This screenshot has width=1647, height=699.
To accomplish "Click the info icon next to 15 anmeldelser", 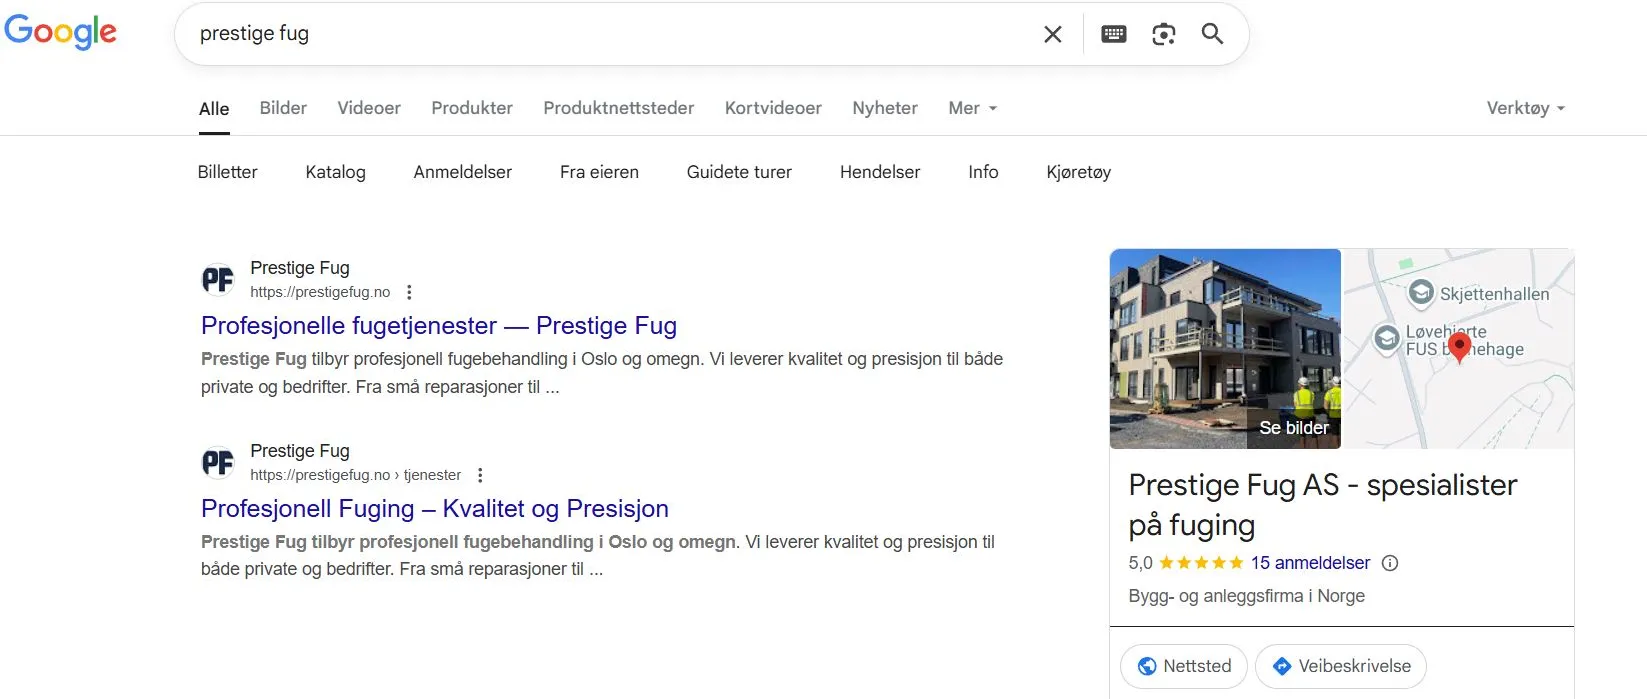I will coord(1389,563).
